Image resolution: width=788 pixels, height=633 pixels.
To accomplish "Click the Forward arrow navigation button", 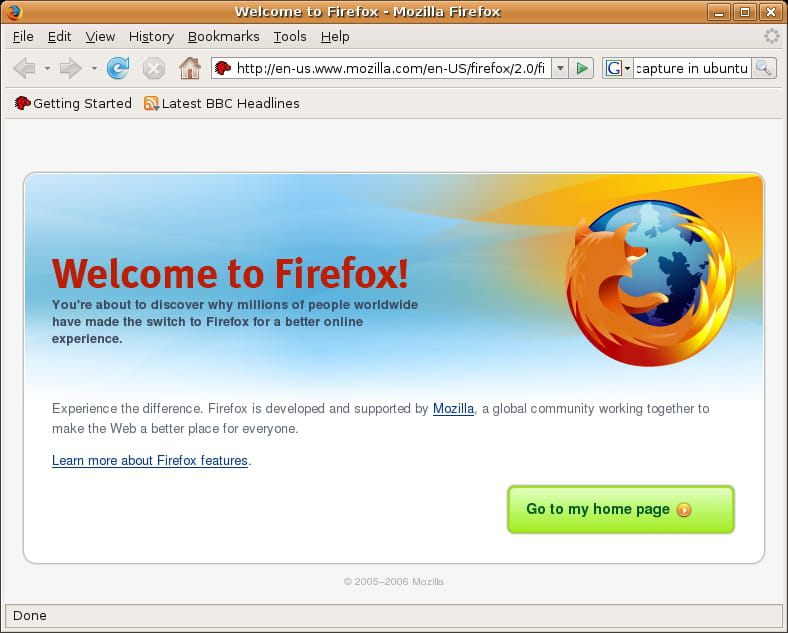I will click(x=70, y=68).
